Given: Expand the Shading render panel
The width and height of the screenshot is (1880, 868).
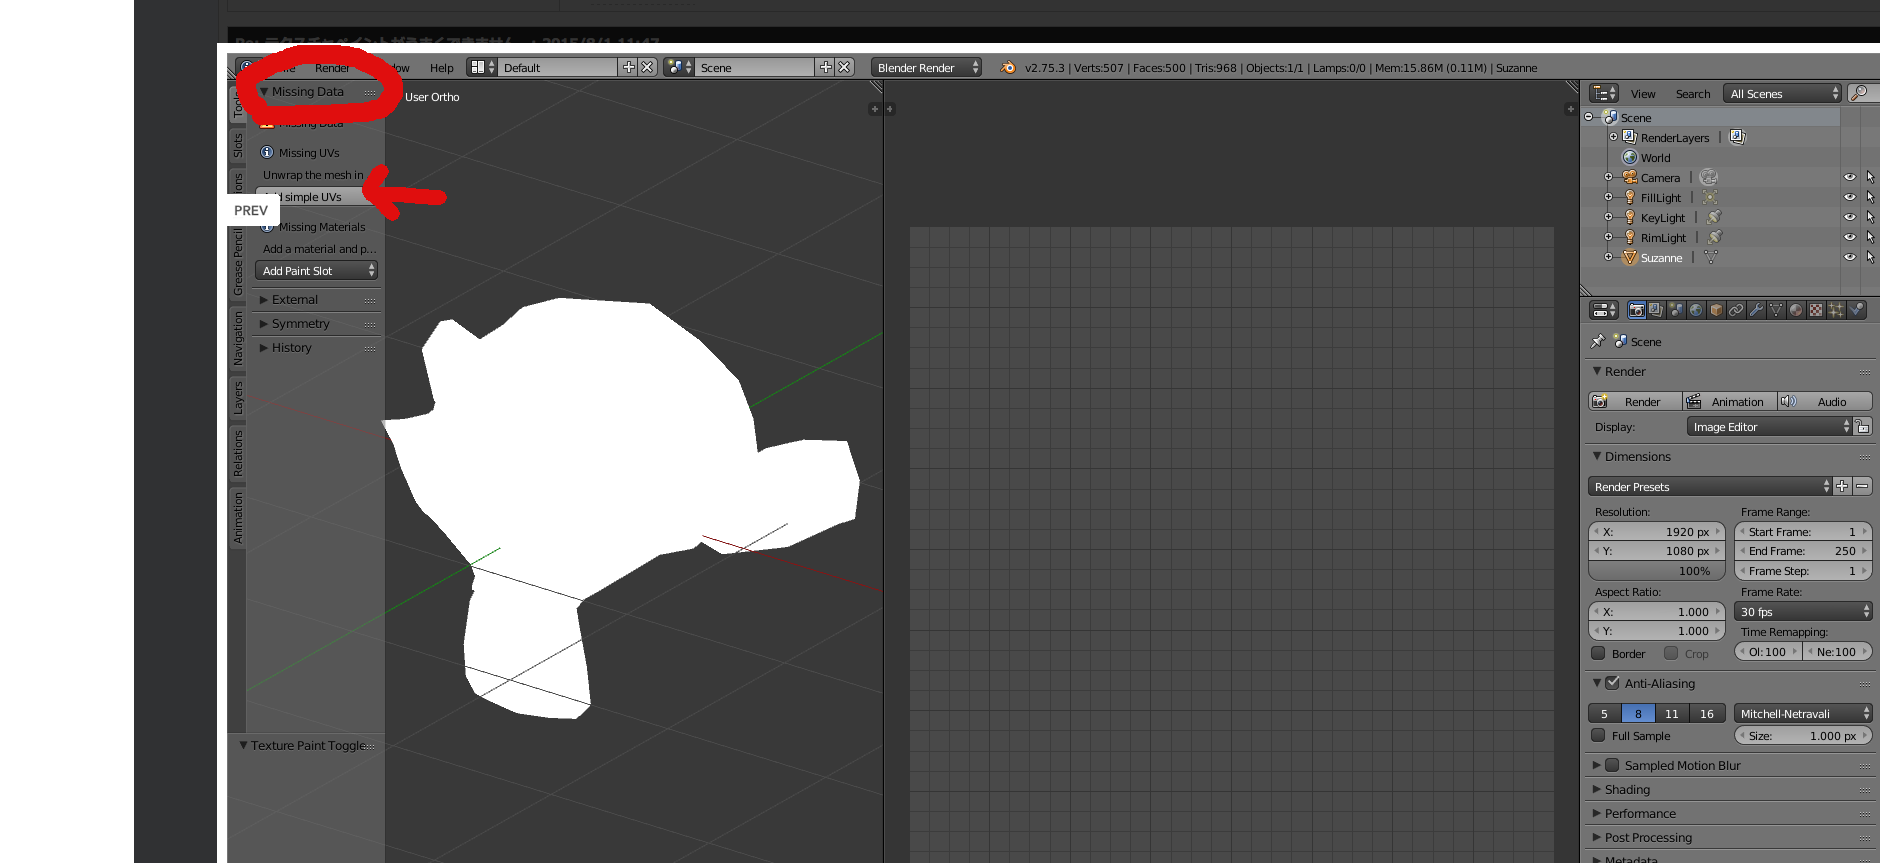Looking at the screenshot, I should [x=1730, y=789].
